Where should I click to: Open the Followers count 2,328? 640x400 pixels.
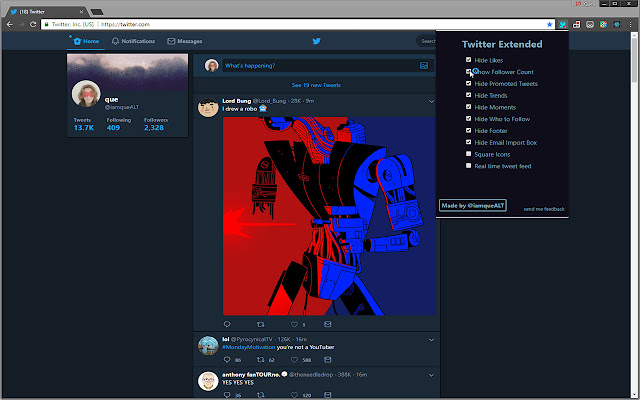coord(155,124)
